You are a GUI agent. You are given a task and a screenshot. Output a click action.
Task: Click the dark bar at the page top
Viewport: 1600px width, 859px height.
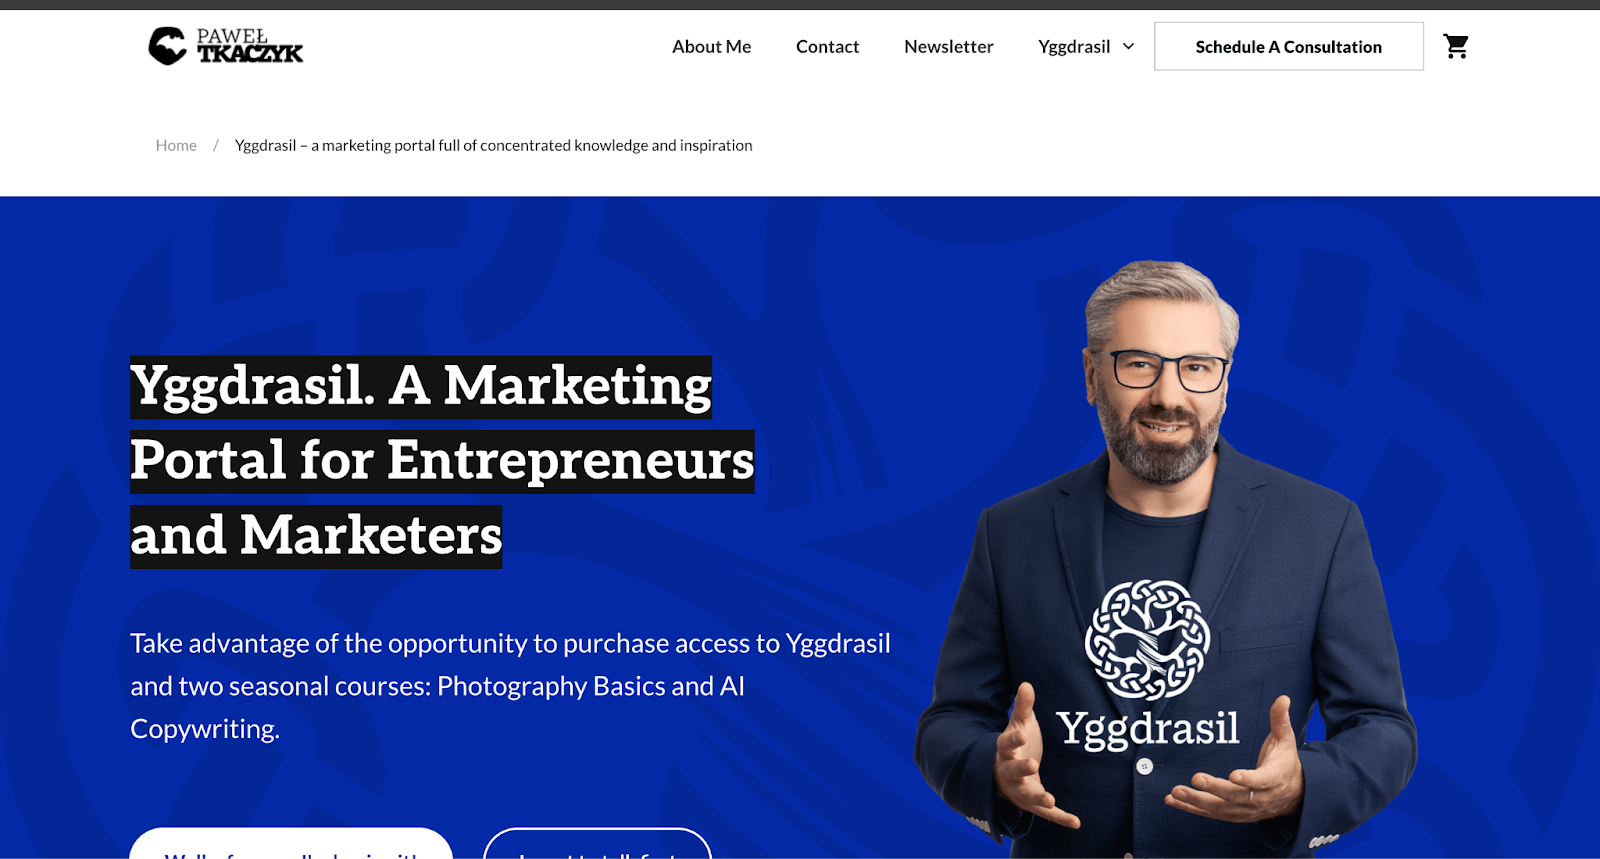tap(800, 4)
